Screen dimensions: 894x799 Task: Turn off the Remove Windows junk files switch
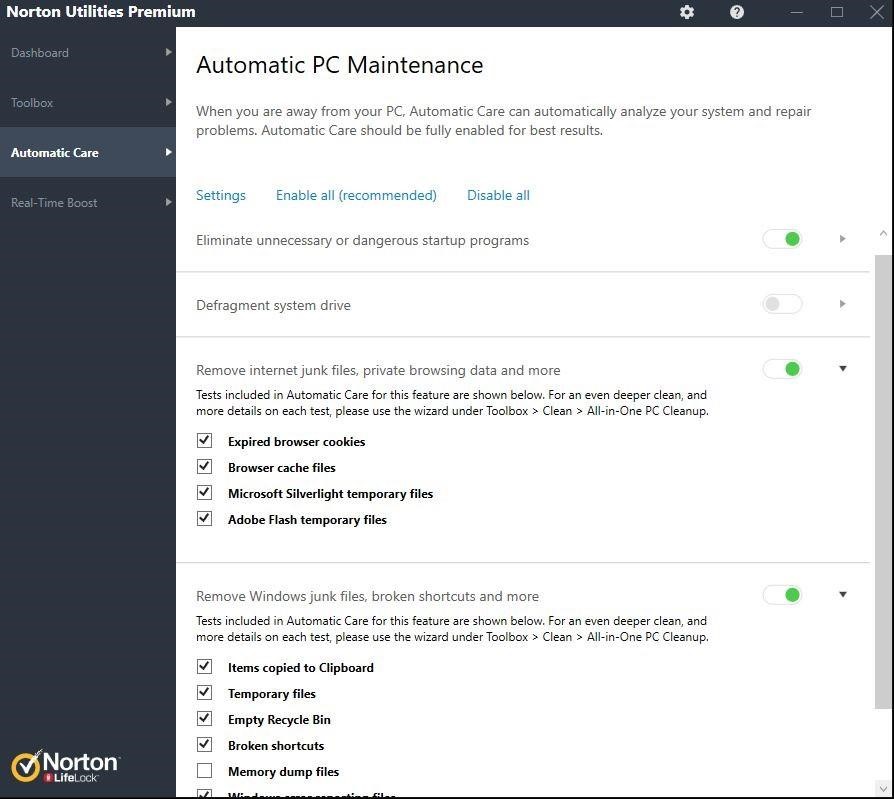pos(782,594)
